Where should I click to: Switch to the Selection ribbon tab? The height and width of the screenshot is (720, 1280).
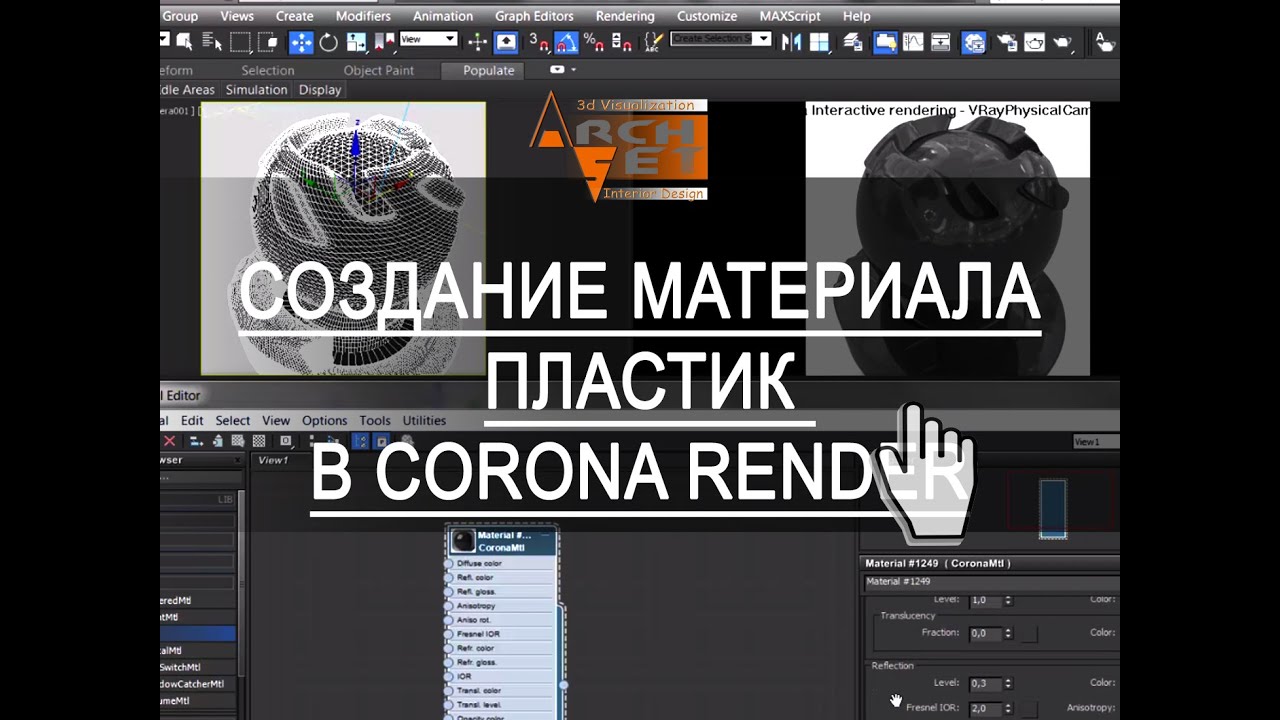point(268,70)
